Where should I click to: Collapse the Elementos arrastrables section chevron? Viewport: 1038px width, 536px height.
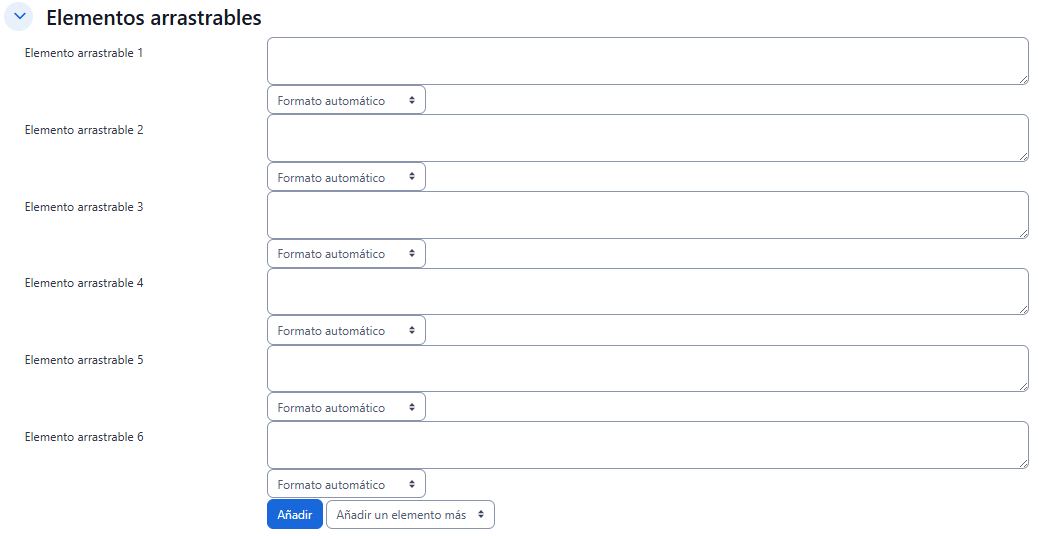click(x=19, y=17)
